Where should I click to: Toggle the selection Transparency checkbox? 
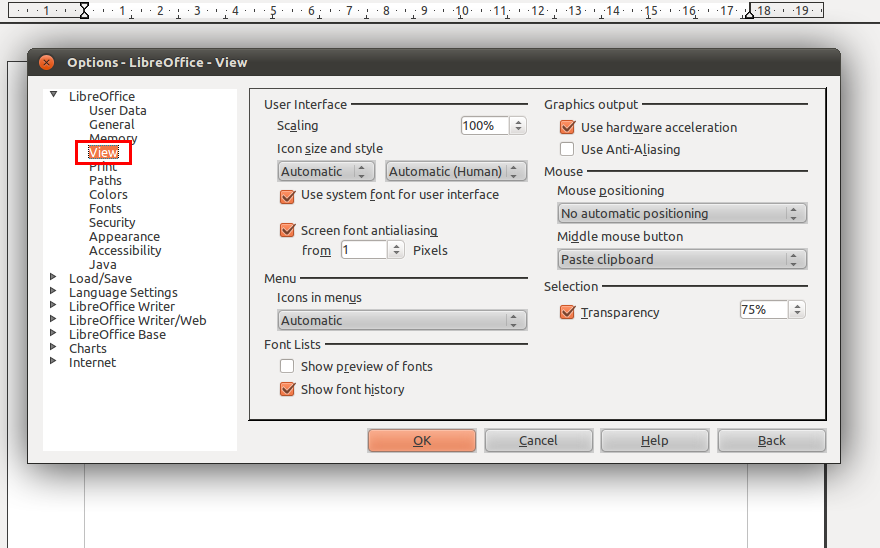(x=567, y=312)
